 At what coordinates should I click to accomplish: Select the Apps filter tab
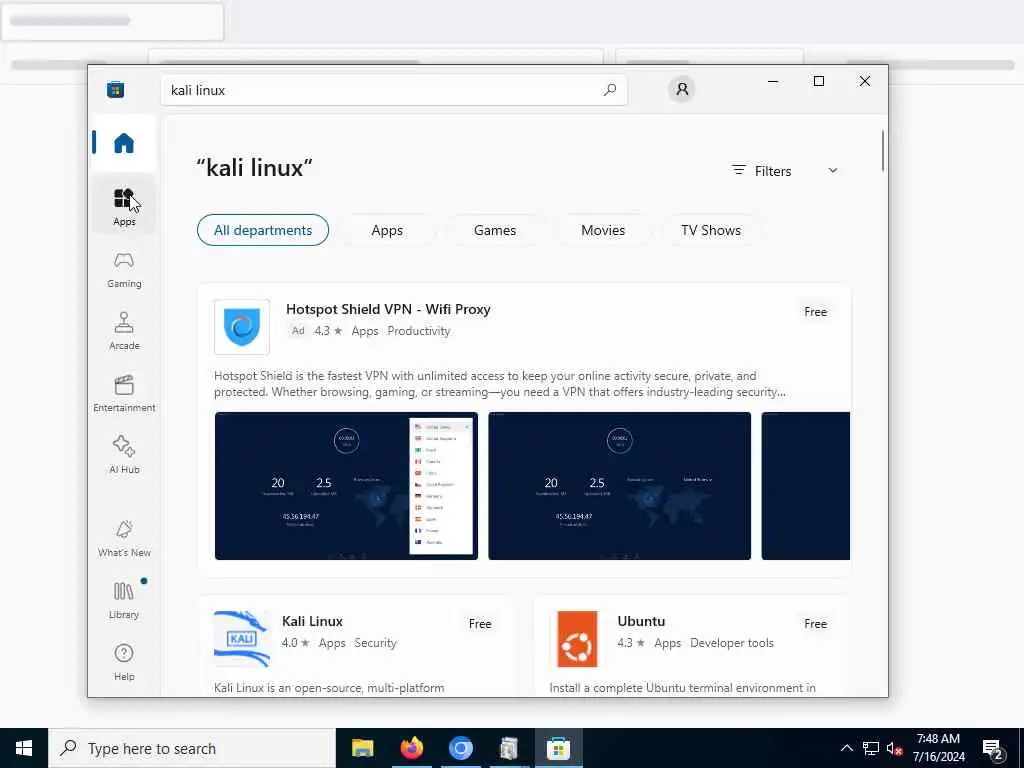pos(387,230)
